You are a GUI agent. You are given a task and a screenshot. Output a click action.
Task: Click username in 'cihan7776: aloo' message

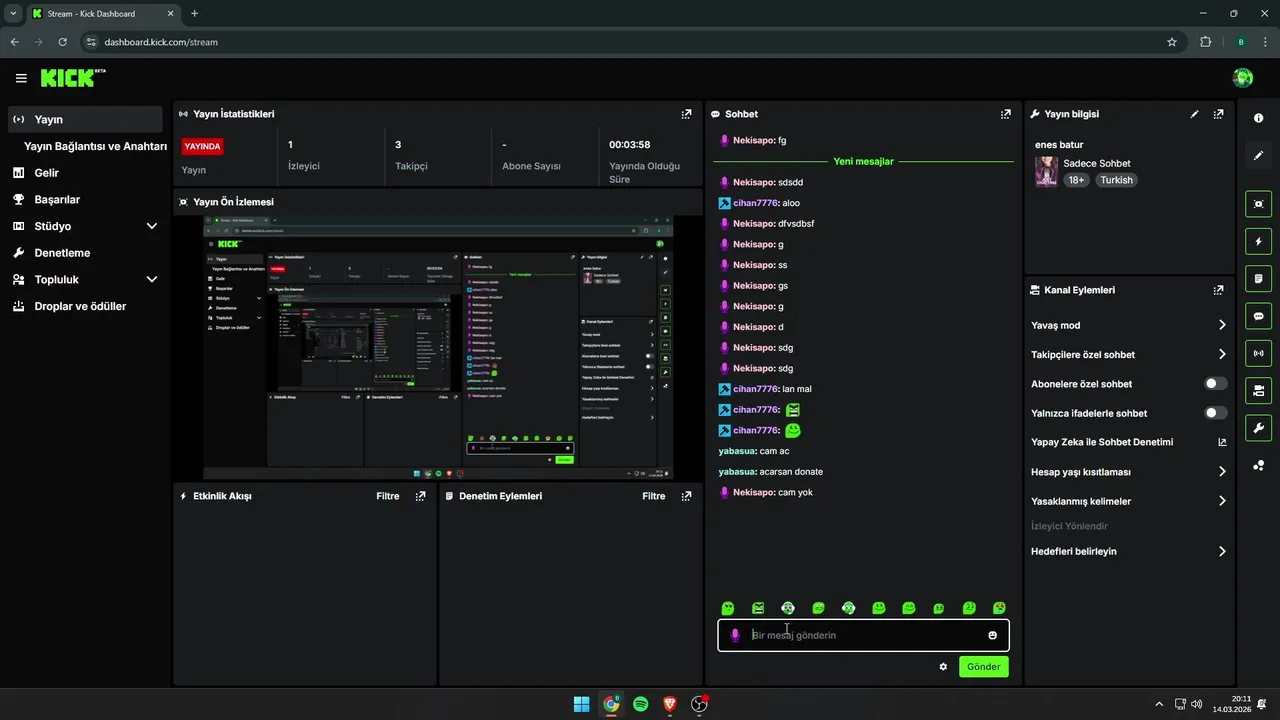click(x=756, y=203)
